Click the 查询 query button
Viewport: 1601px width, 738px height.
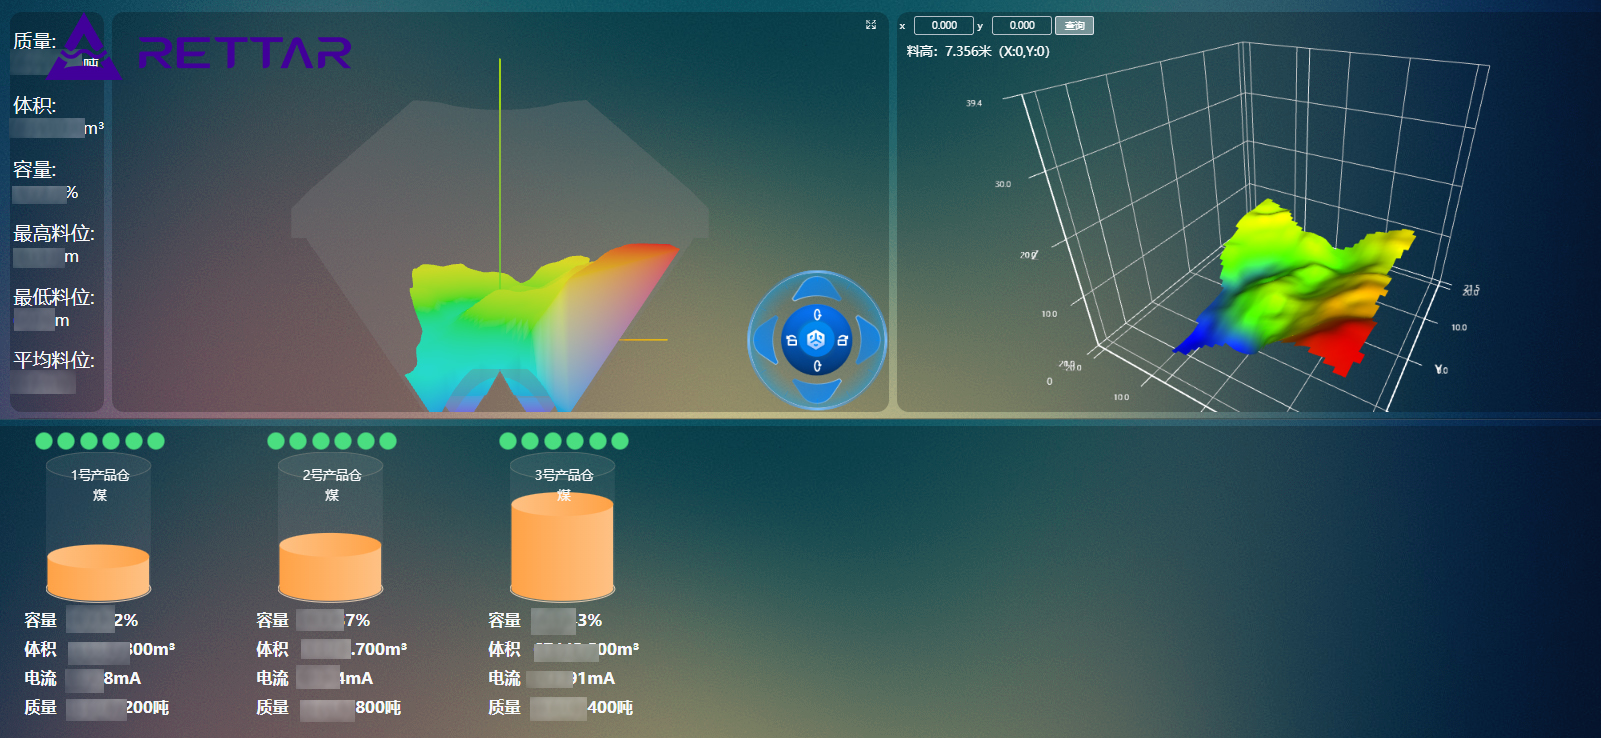[1074, 26]
